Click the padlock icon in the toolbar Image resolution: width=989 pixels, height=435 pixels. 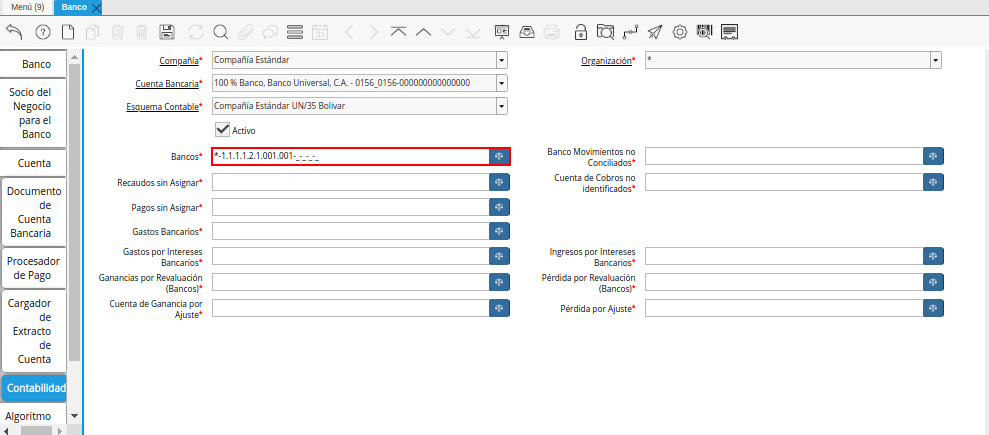[581, 32]
